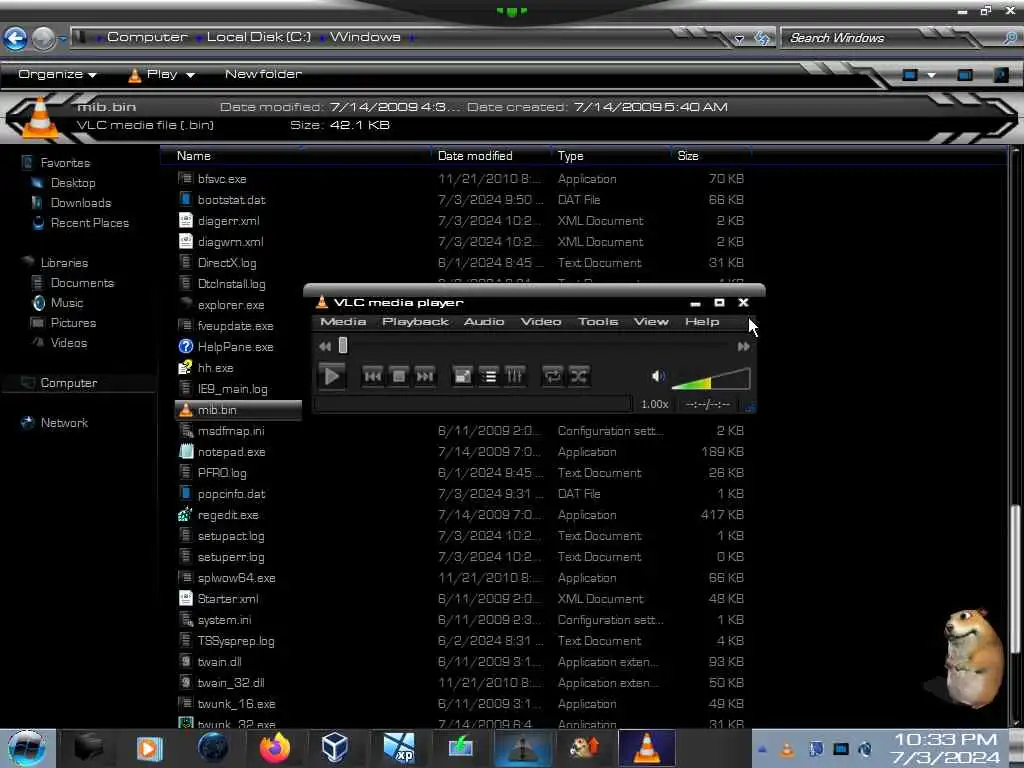
Task: Show hidden system tray icons
Action: pyautogui.click(x=763, y=750)
